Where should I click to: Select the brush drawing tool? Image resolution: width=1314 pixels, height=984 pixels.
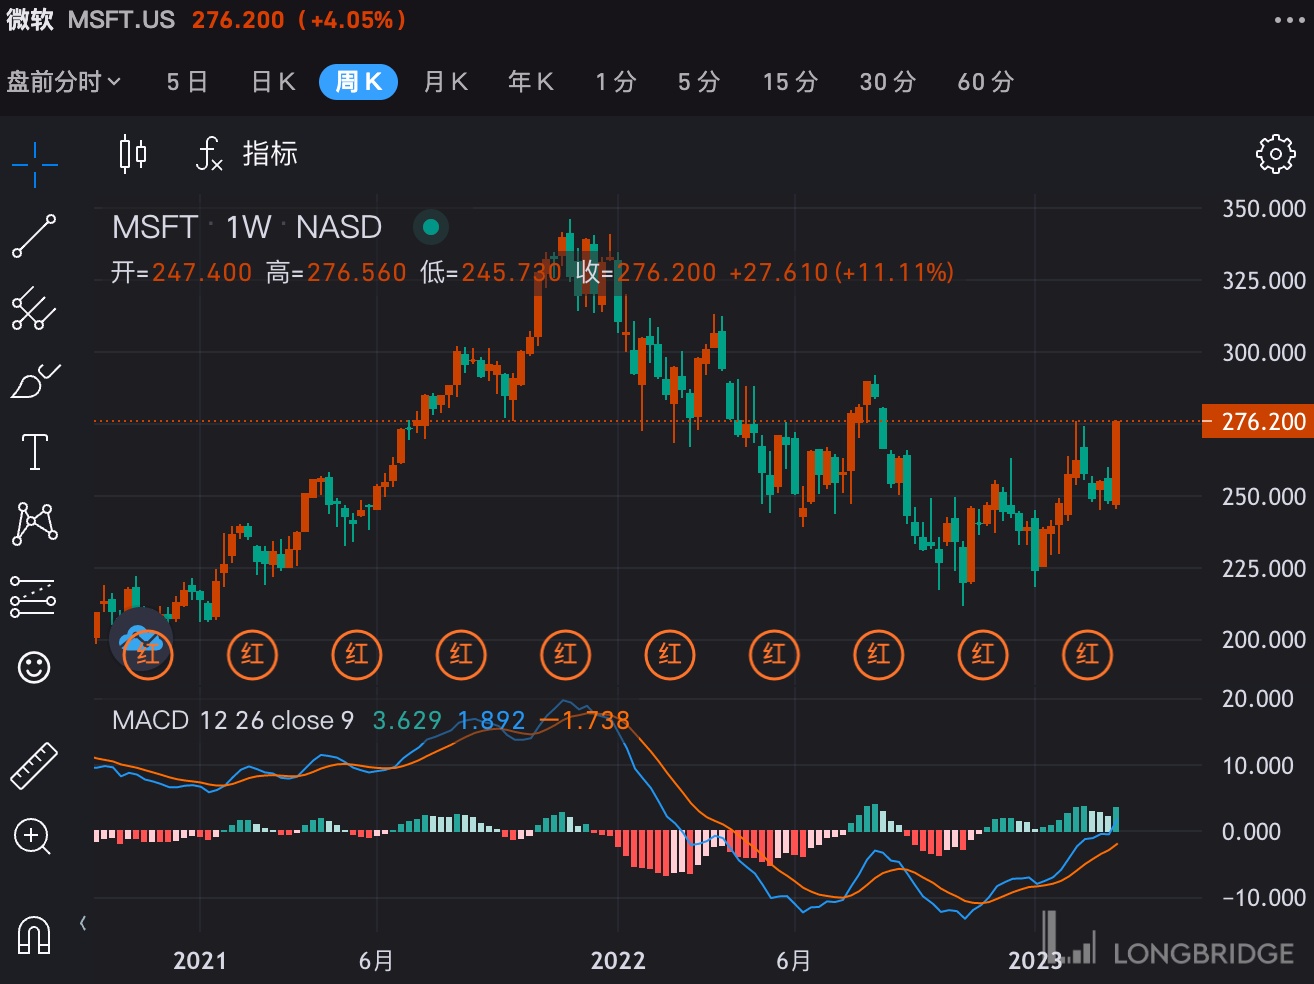pyautogui.click(x=34, y=381)
